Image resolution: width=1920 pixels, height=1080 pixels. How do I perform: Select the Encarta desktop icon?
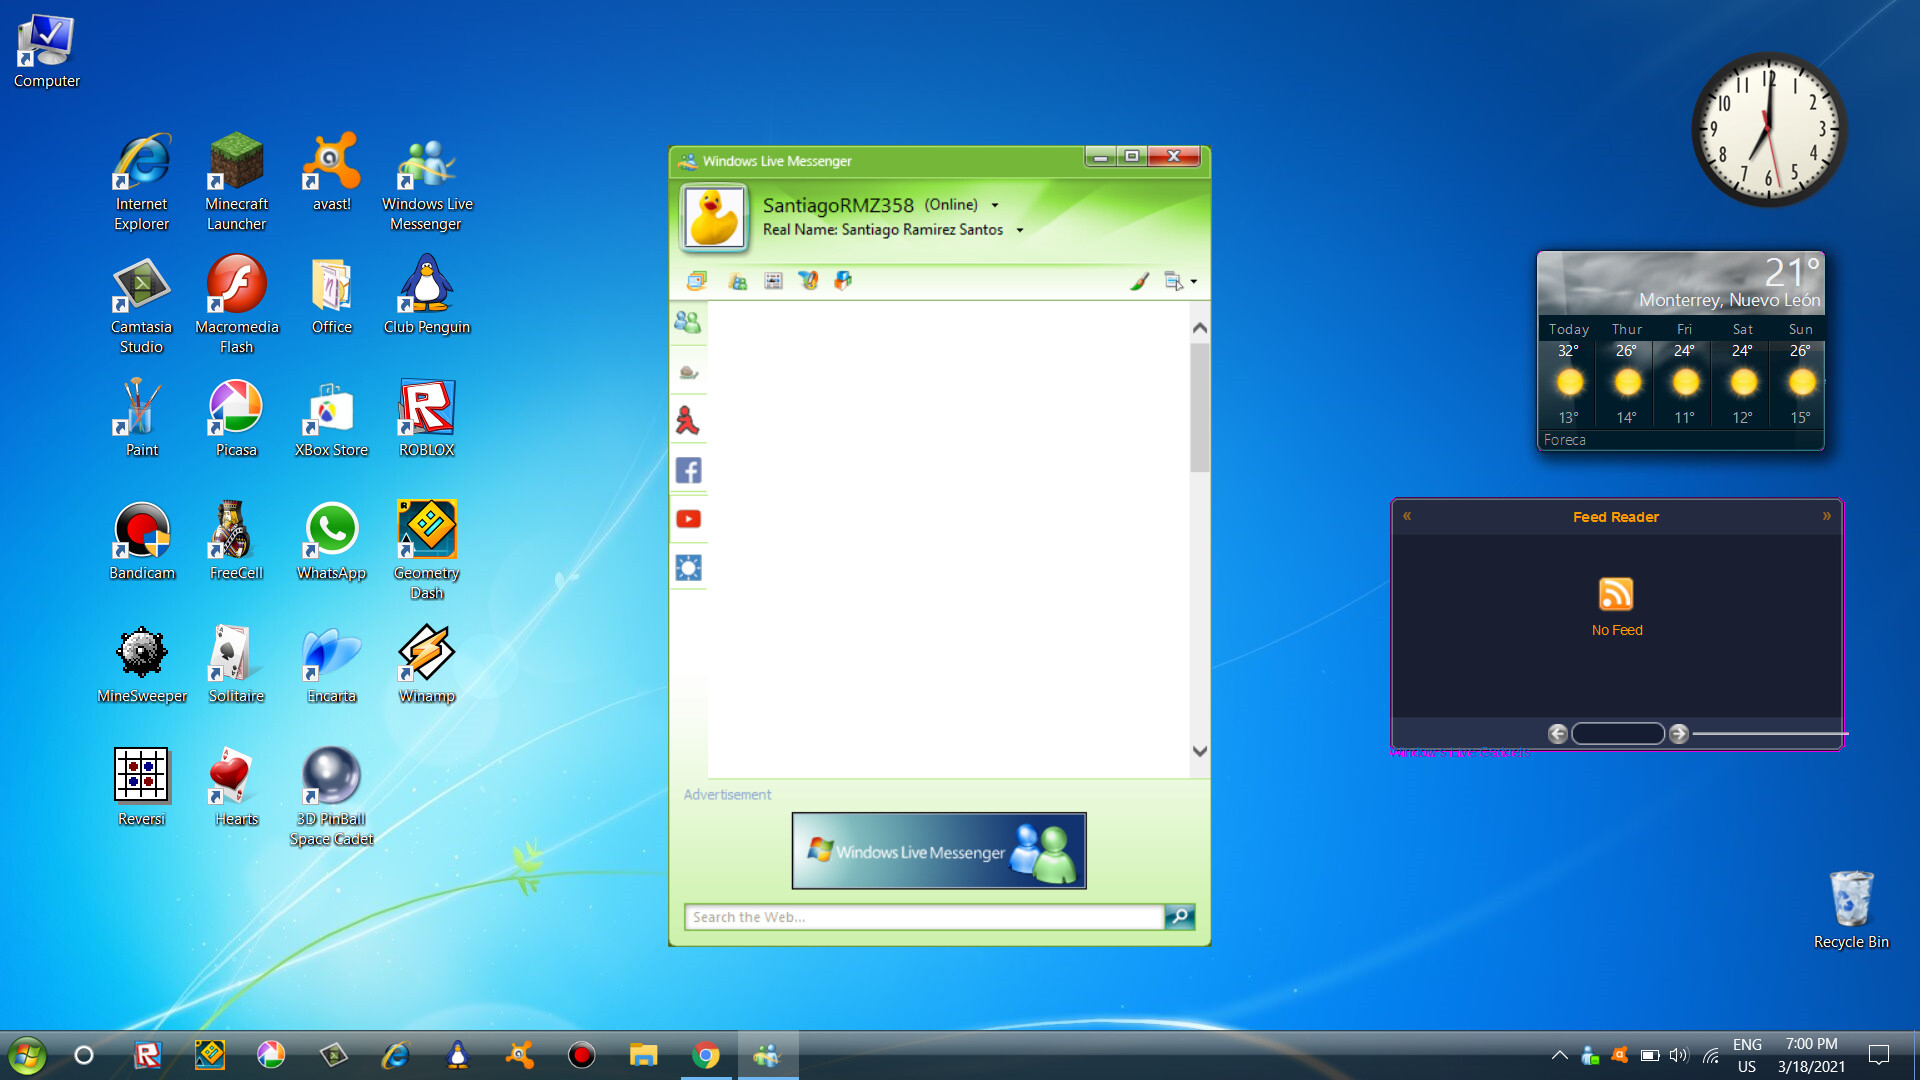(332, 664)
